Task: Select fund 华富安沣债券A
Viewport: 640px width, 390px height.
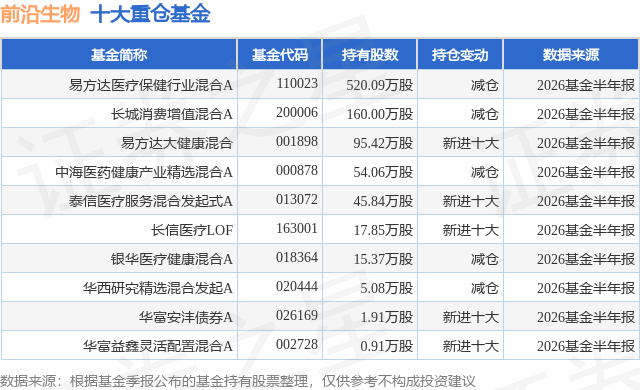Action: pyautogui.click(x=186, y=317)
